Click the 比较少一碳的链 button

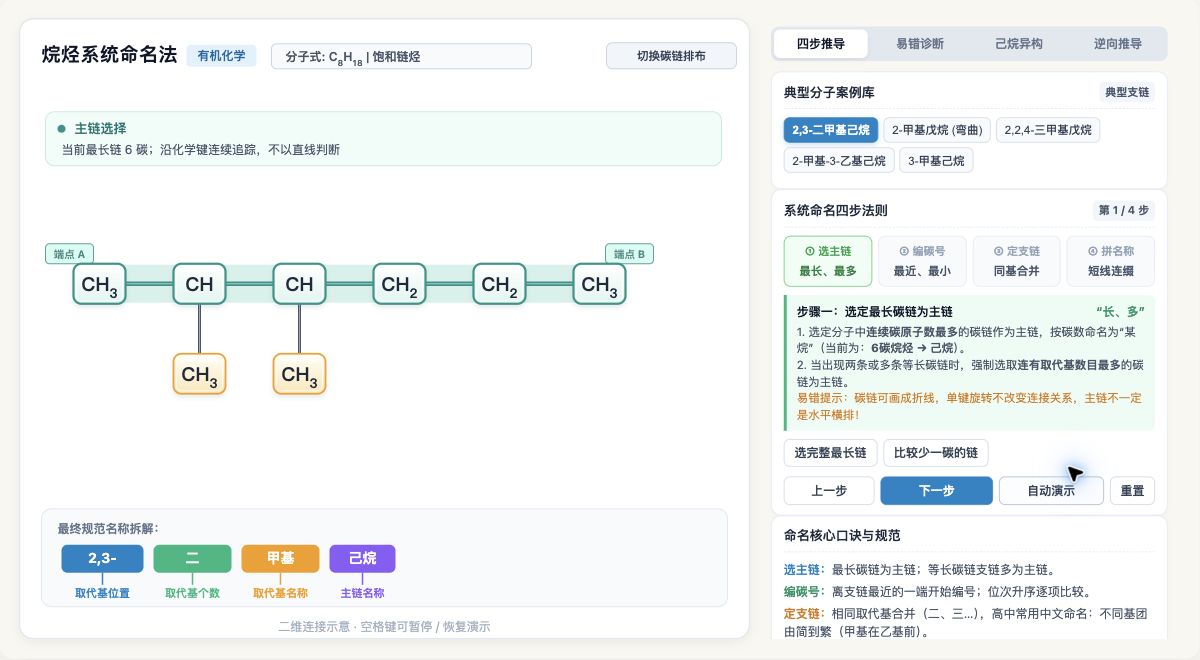coord(935,453)
